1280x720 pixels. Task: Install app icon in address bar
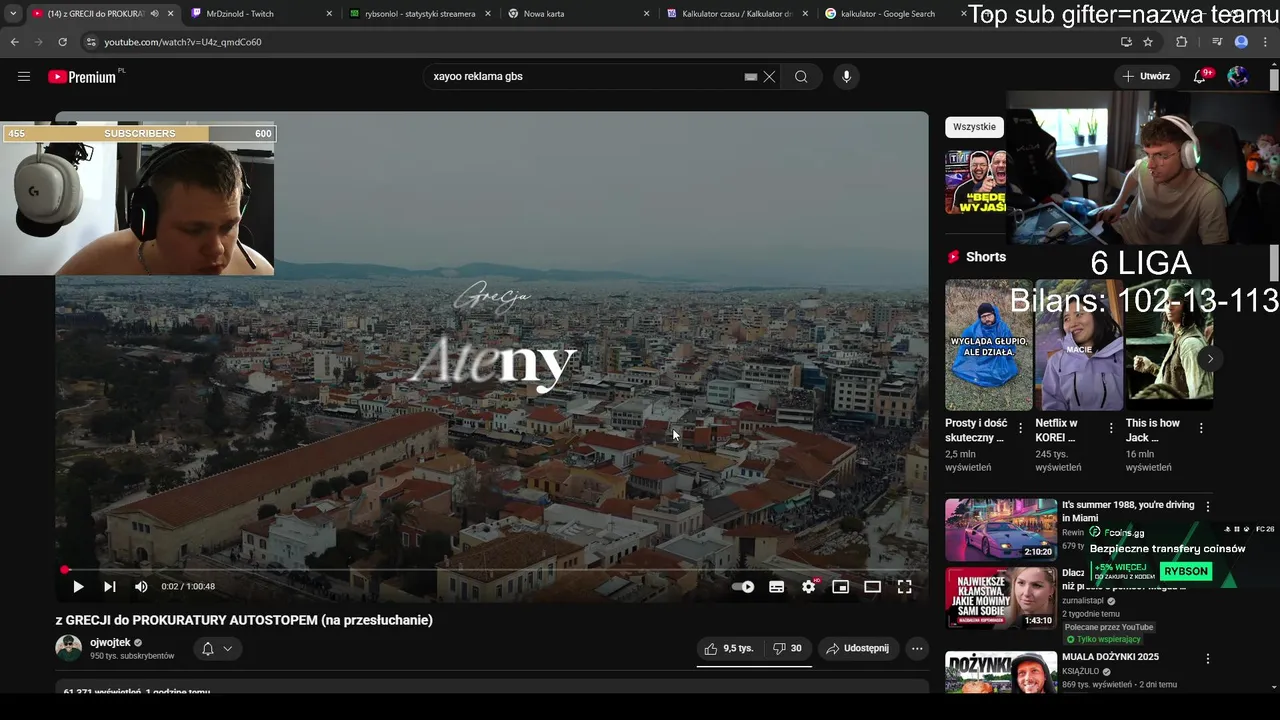1126,42
